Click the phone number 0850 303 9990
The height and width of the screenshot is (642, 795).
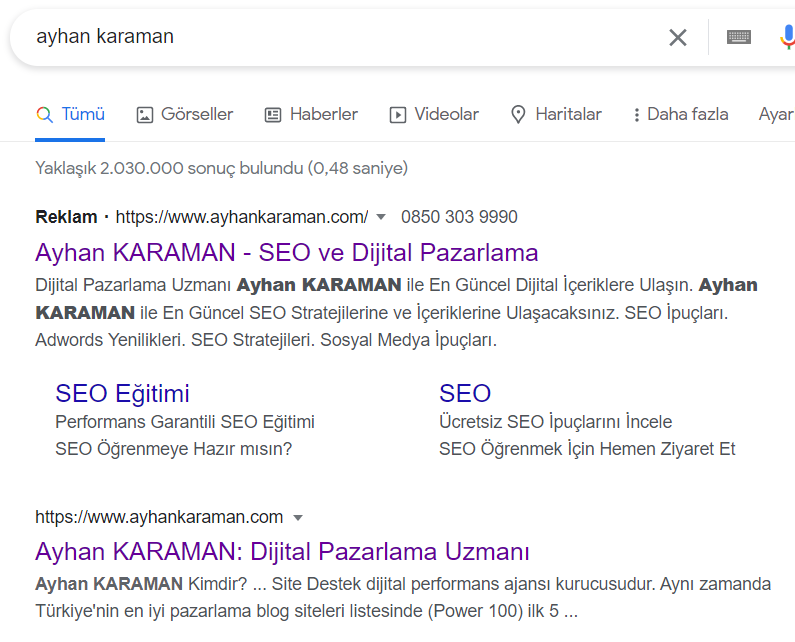coord(459,217)
